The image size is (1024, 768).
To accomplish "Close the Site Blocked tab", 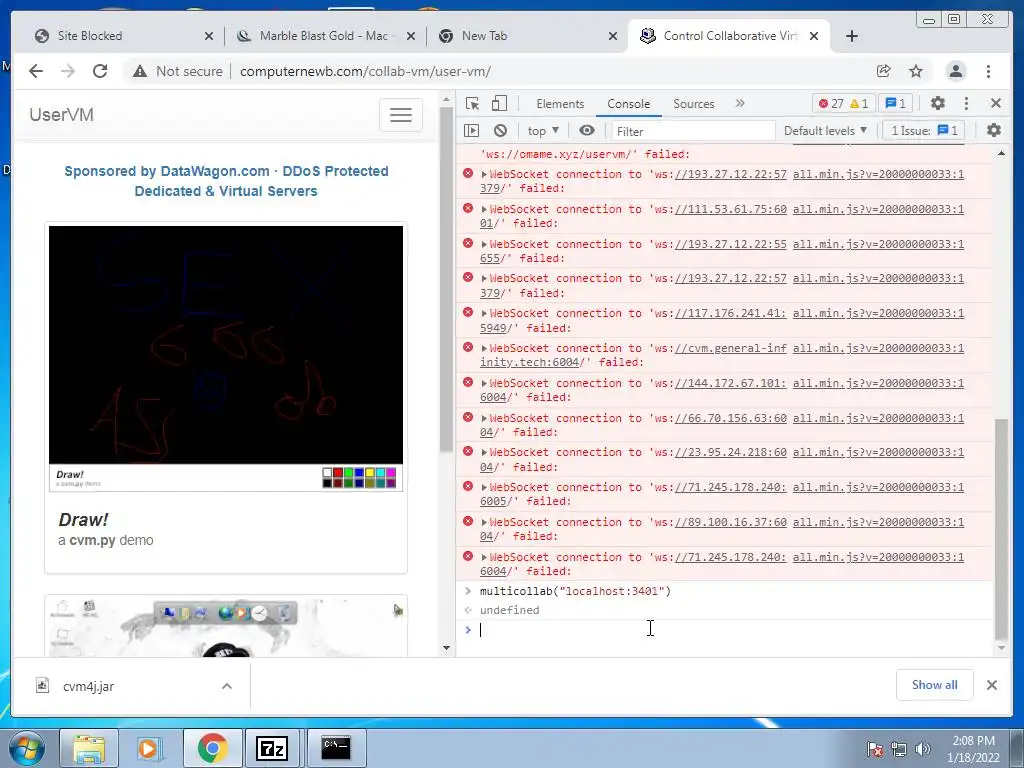I will tap(209, 36).
